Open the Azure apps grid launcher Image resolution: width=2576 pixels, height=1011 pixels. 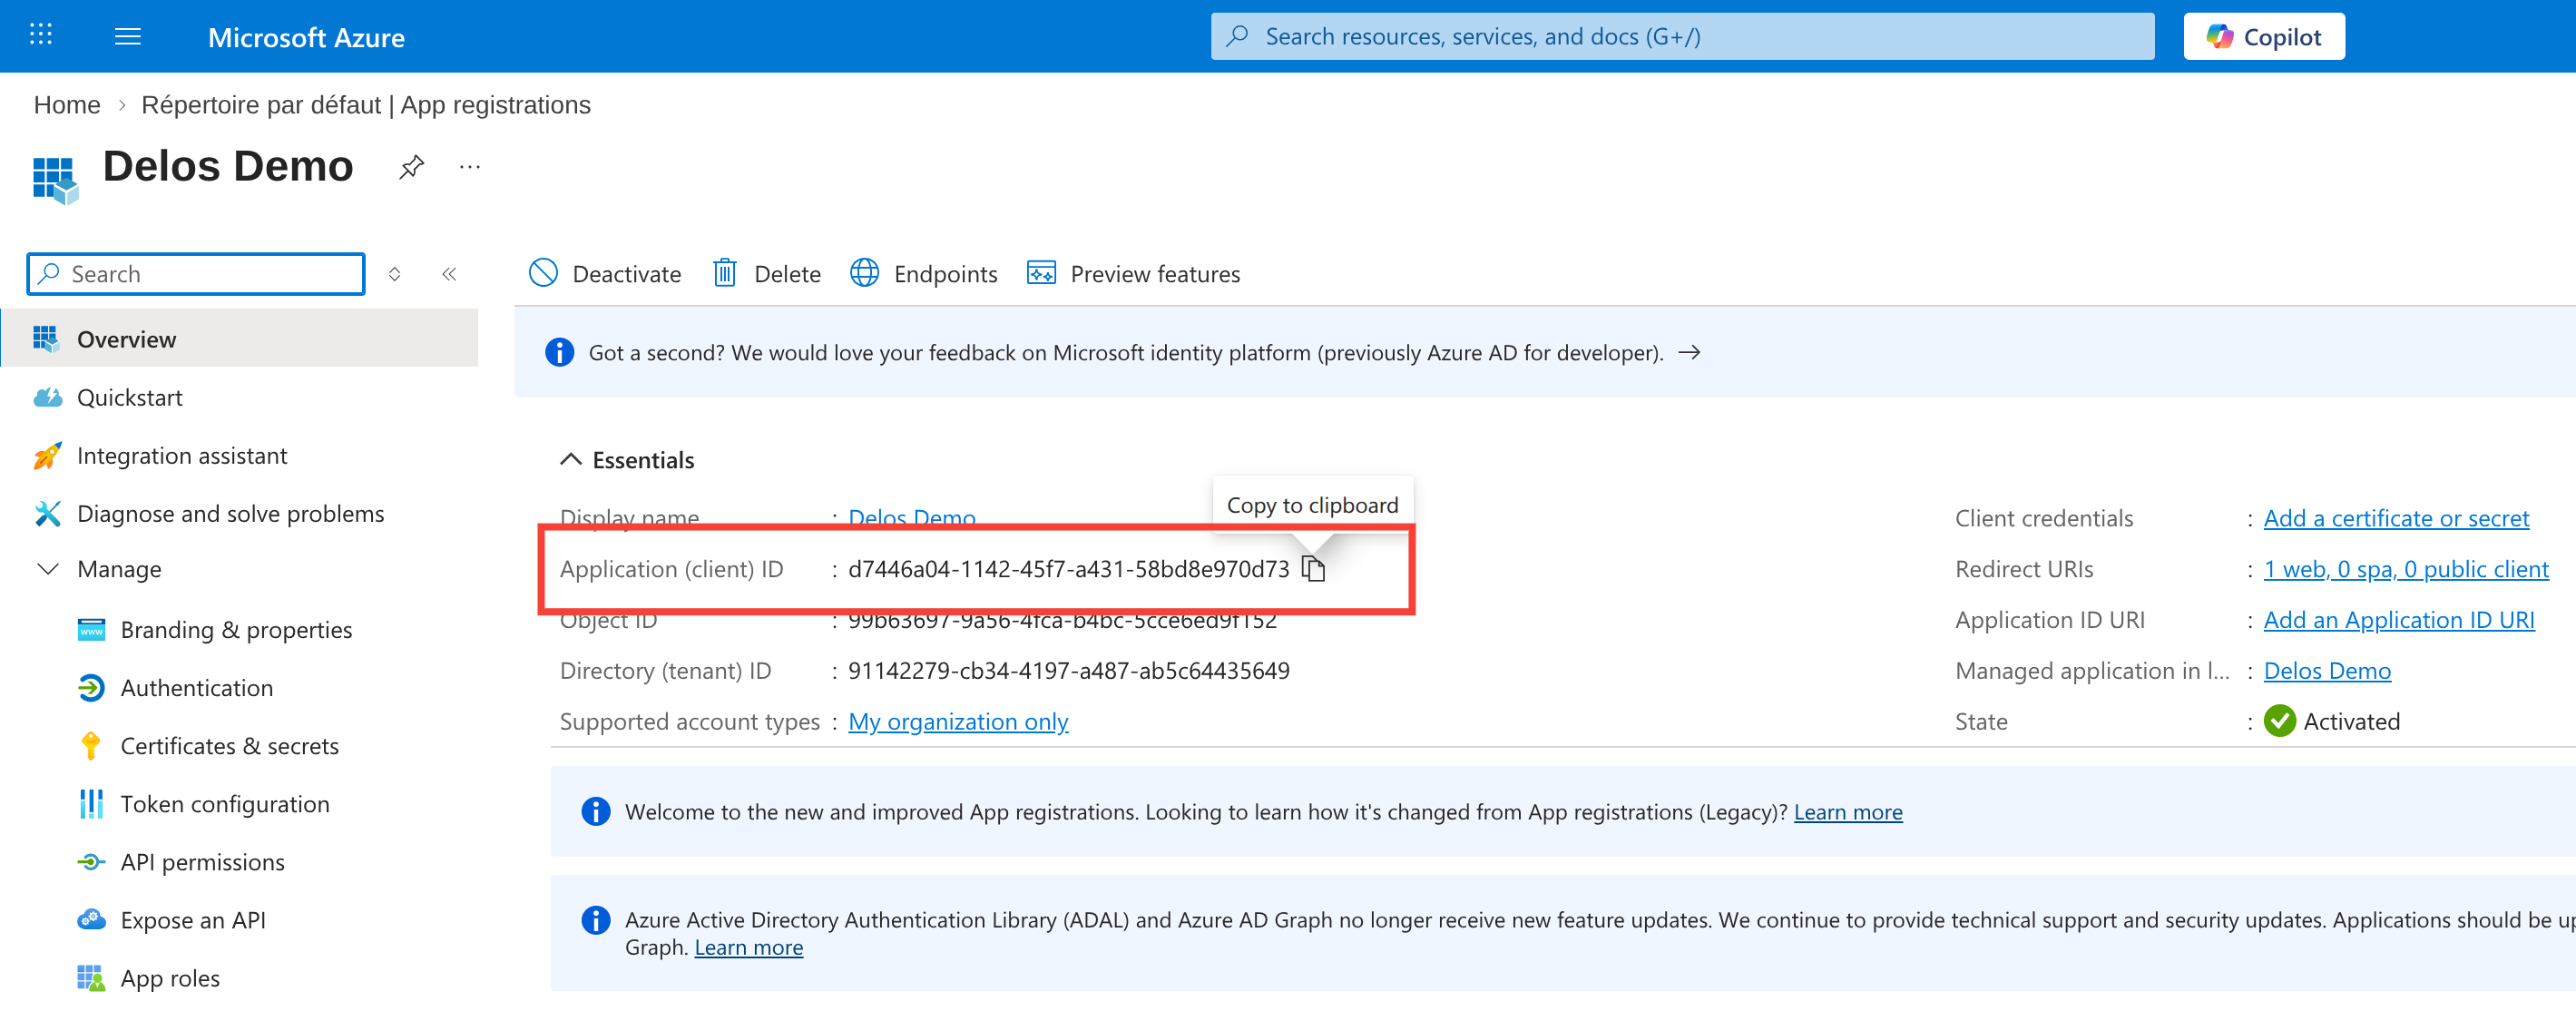(x=40, y=35)
